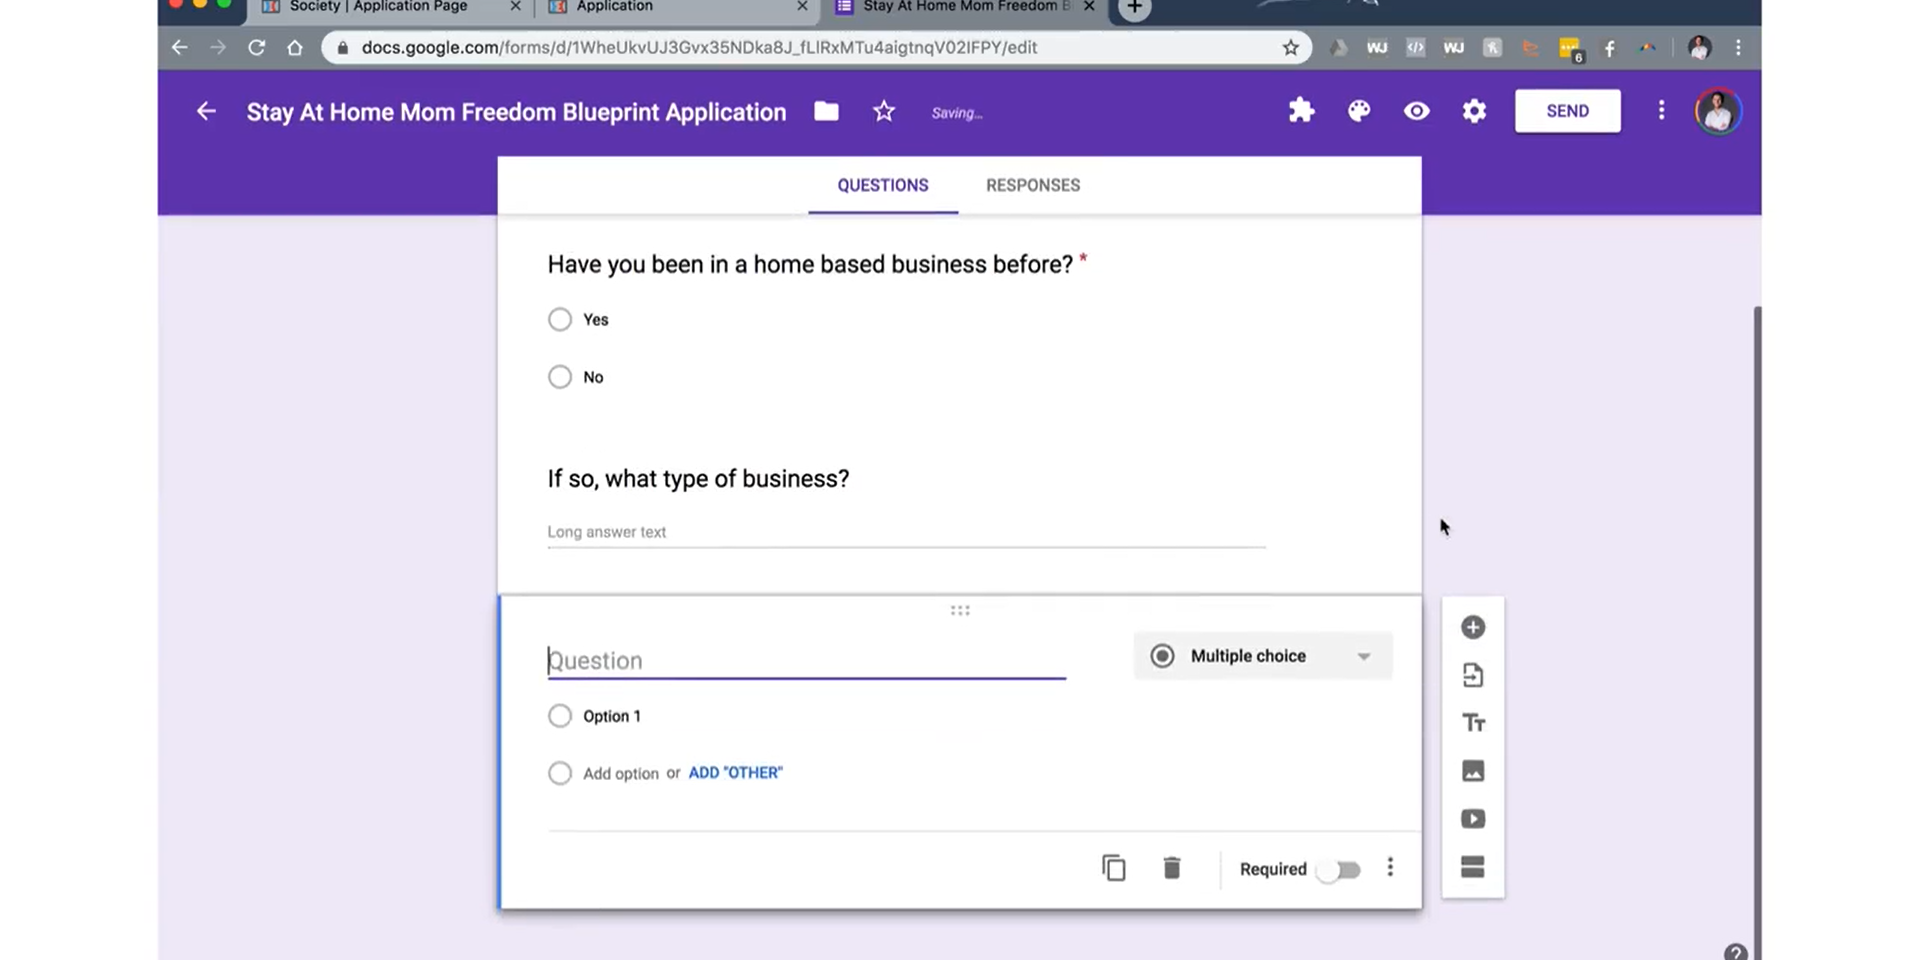Open a new browser tab

click(1134, 8)
